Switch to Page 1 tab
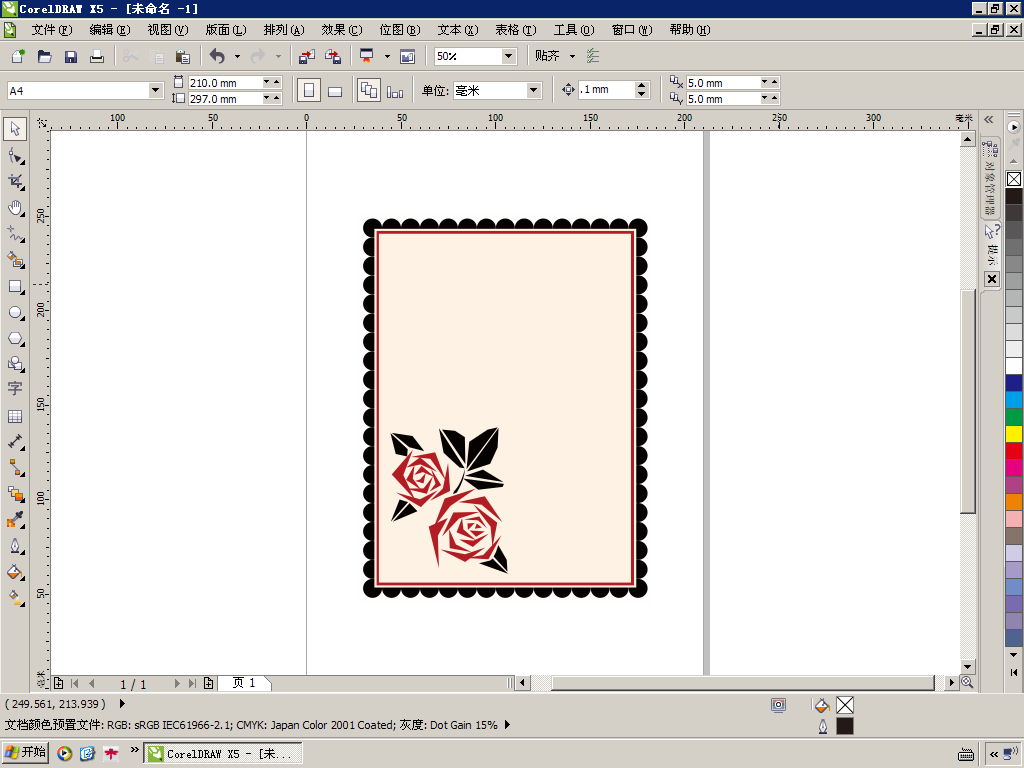The width and height of the screenshot is (1024, 768). (x=244, y=683)
